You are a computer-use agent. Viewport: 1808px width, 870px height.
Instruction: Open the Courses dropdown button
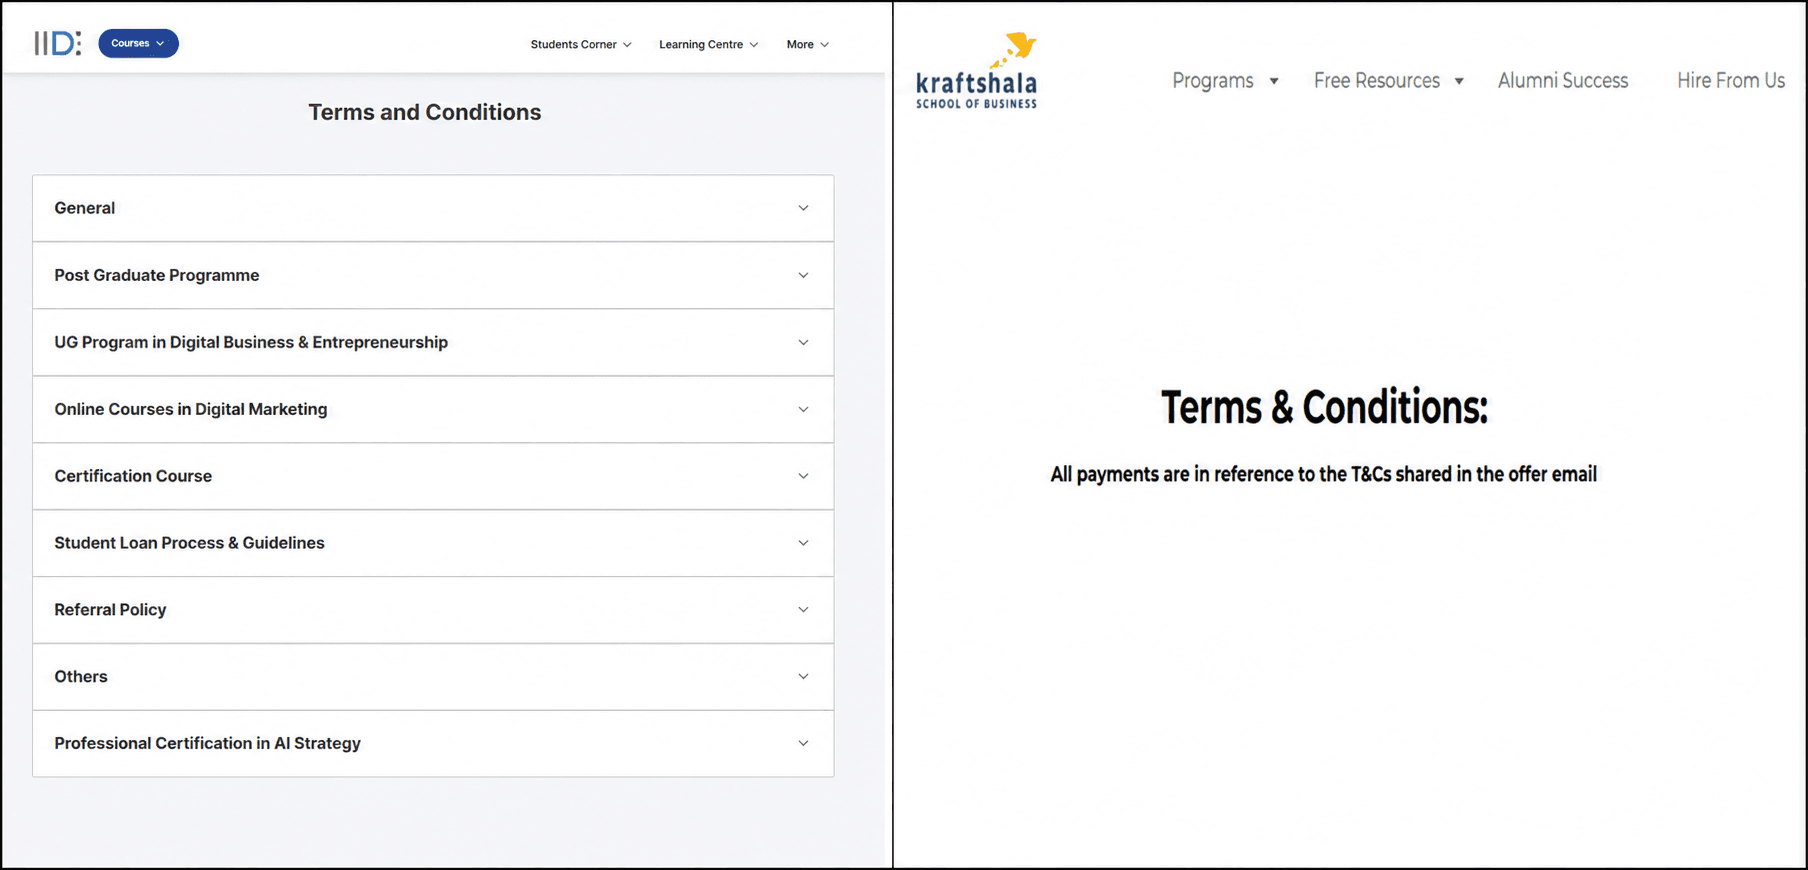tap(138, 43)
